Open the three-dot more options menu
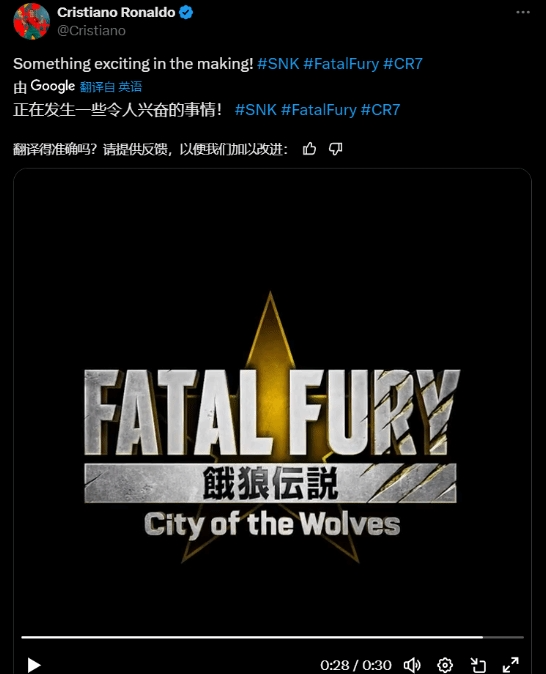Image resolution: width=546 pixels, height=674 pixels. [523, 12]
